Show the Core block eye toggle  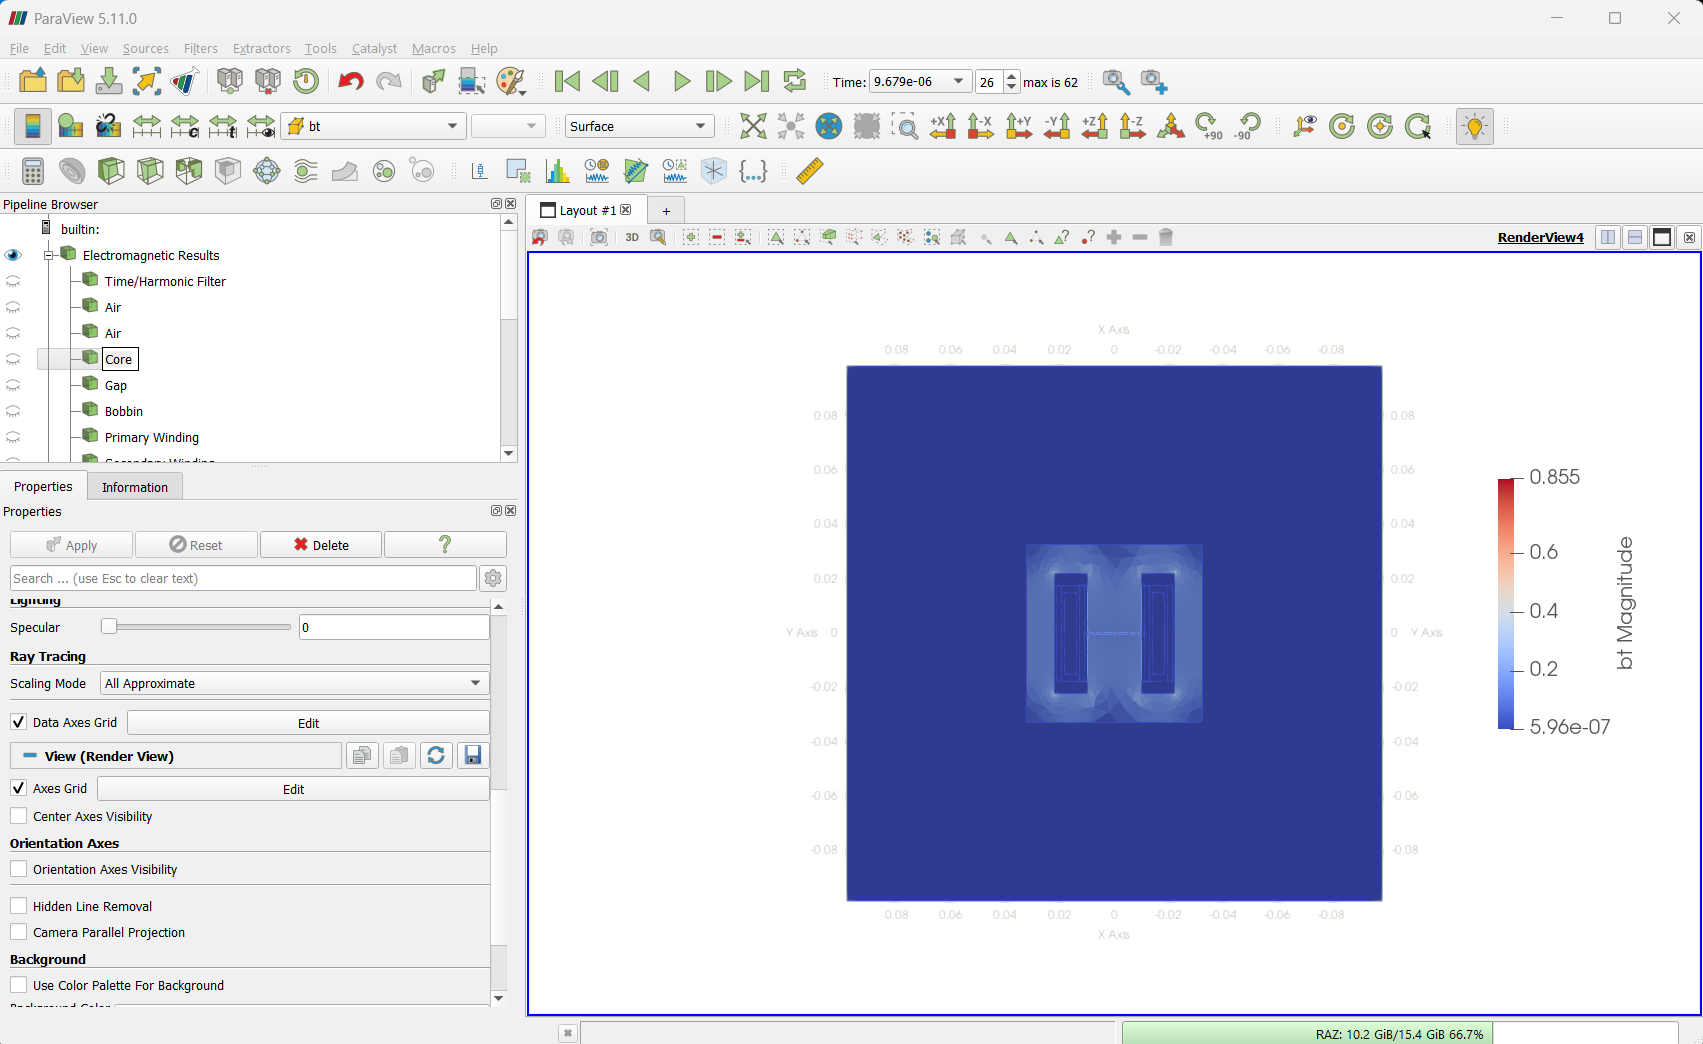[13, 359]
